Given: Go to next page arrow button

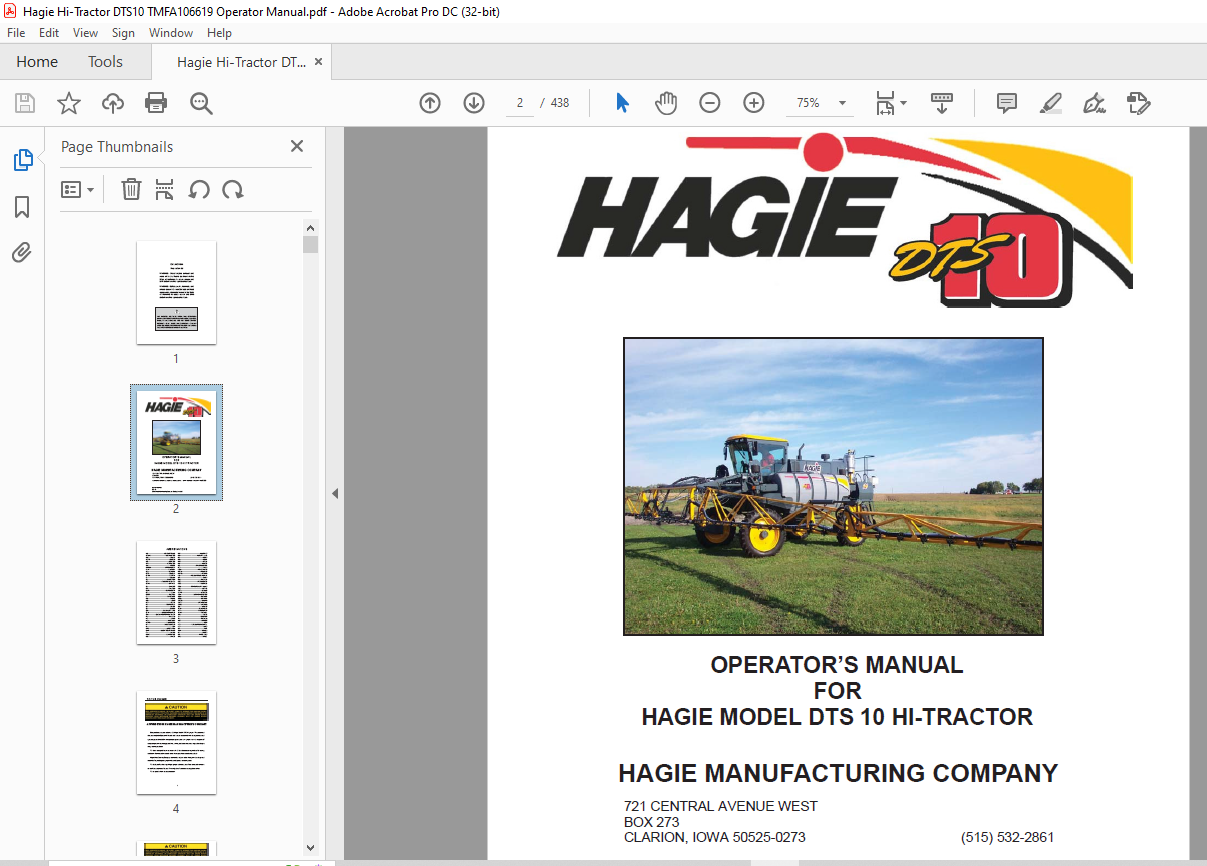Looking at the screenshot, I should (474, 103).
